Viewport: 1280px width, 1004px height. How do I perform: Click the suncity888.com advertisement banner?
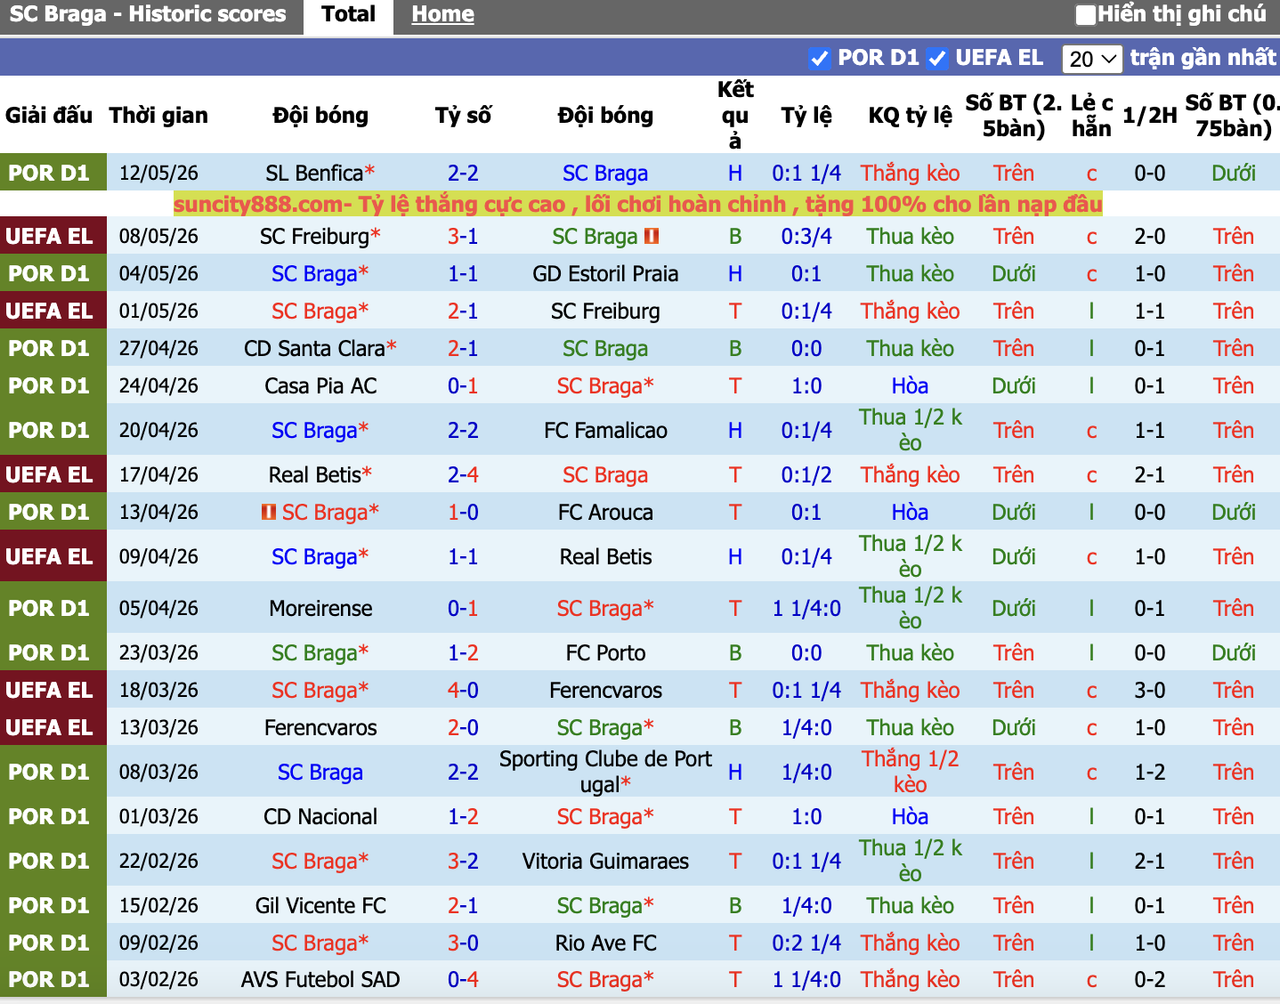tap(637, 205)
